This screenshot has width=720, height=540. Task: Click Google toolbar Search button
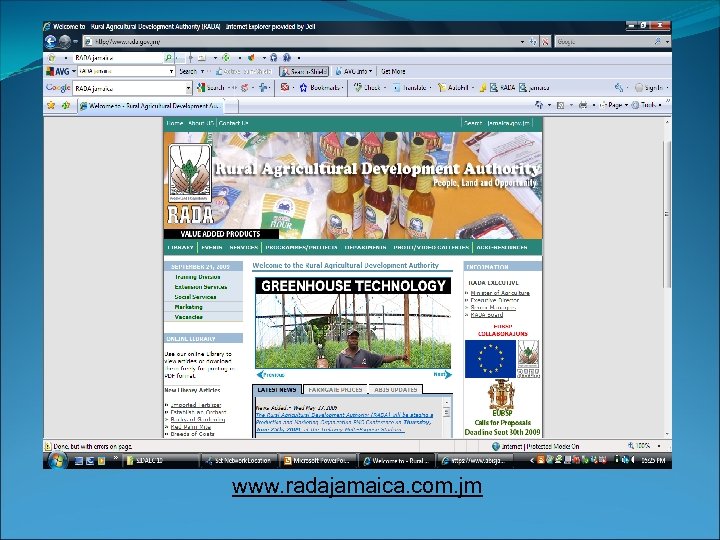(211, 88)
